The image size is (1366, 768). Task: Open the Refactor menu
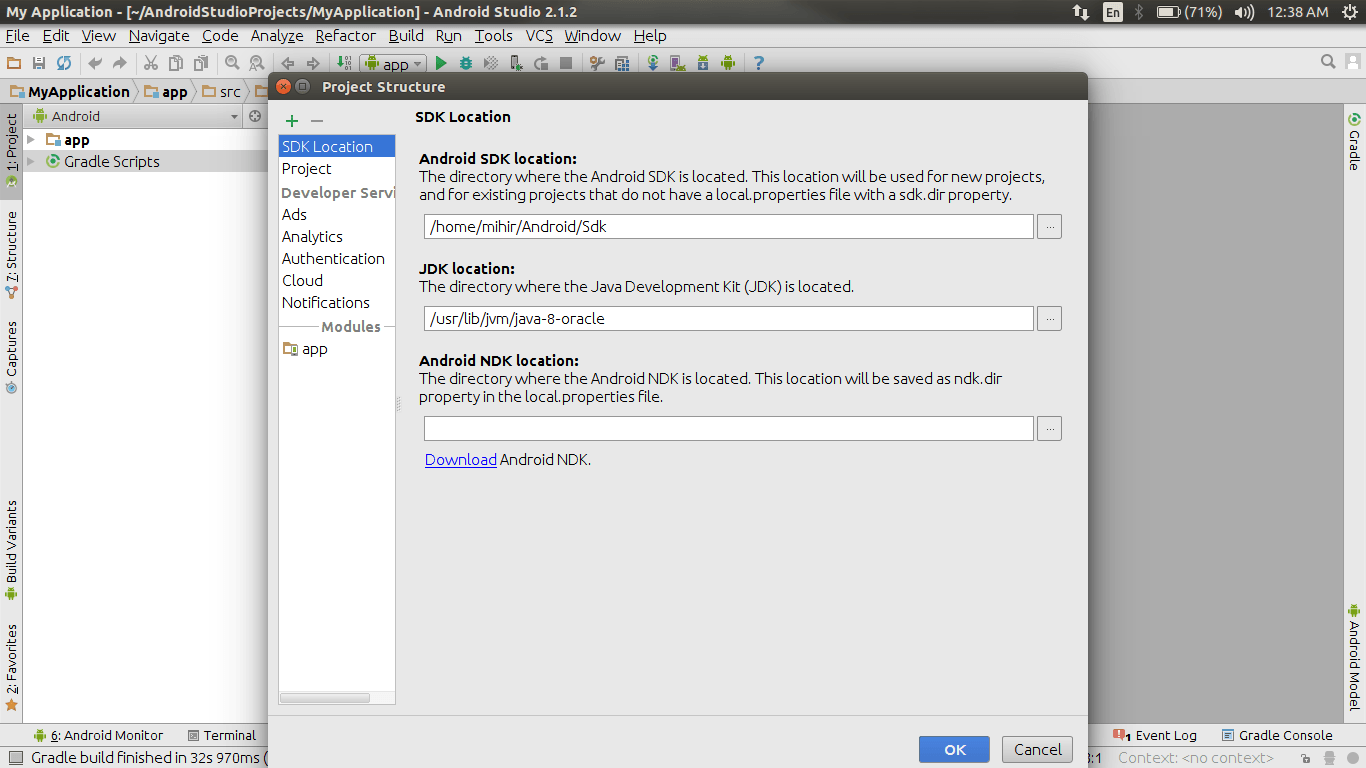tap(345, 36)
